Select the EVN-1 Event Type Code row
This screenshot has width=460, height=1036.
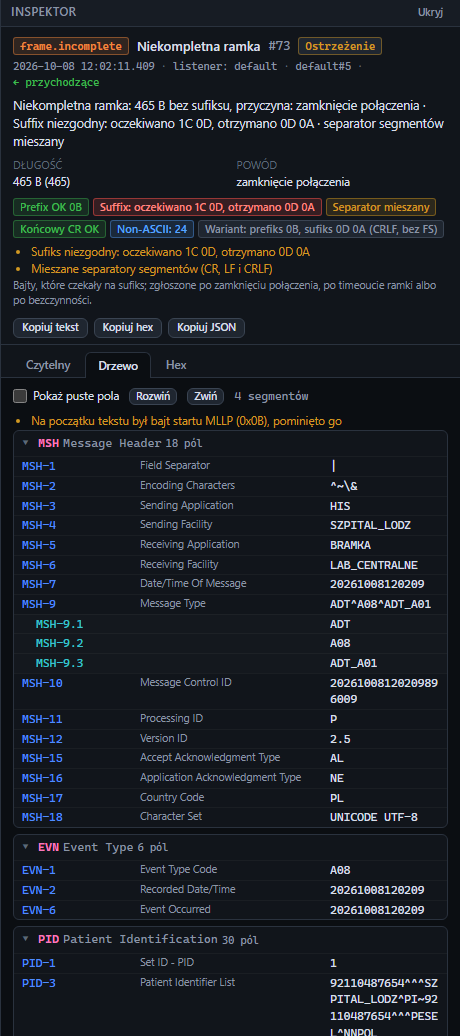coord(231,870)
